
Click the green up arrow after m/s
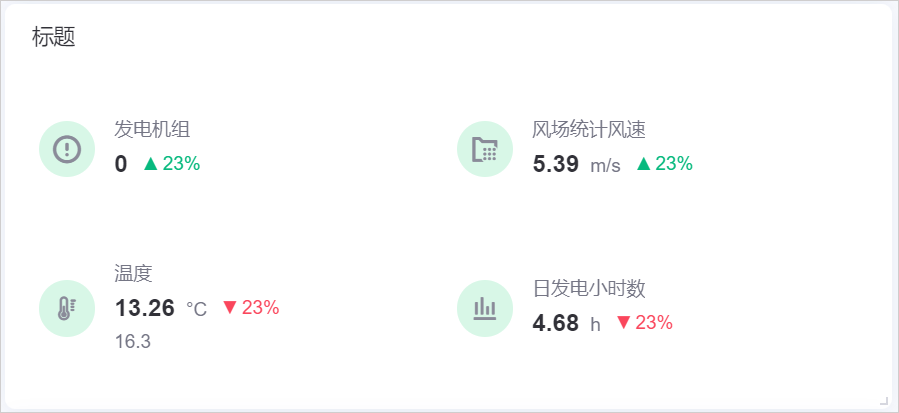[x=644, y=164]
